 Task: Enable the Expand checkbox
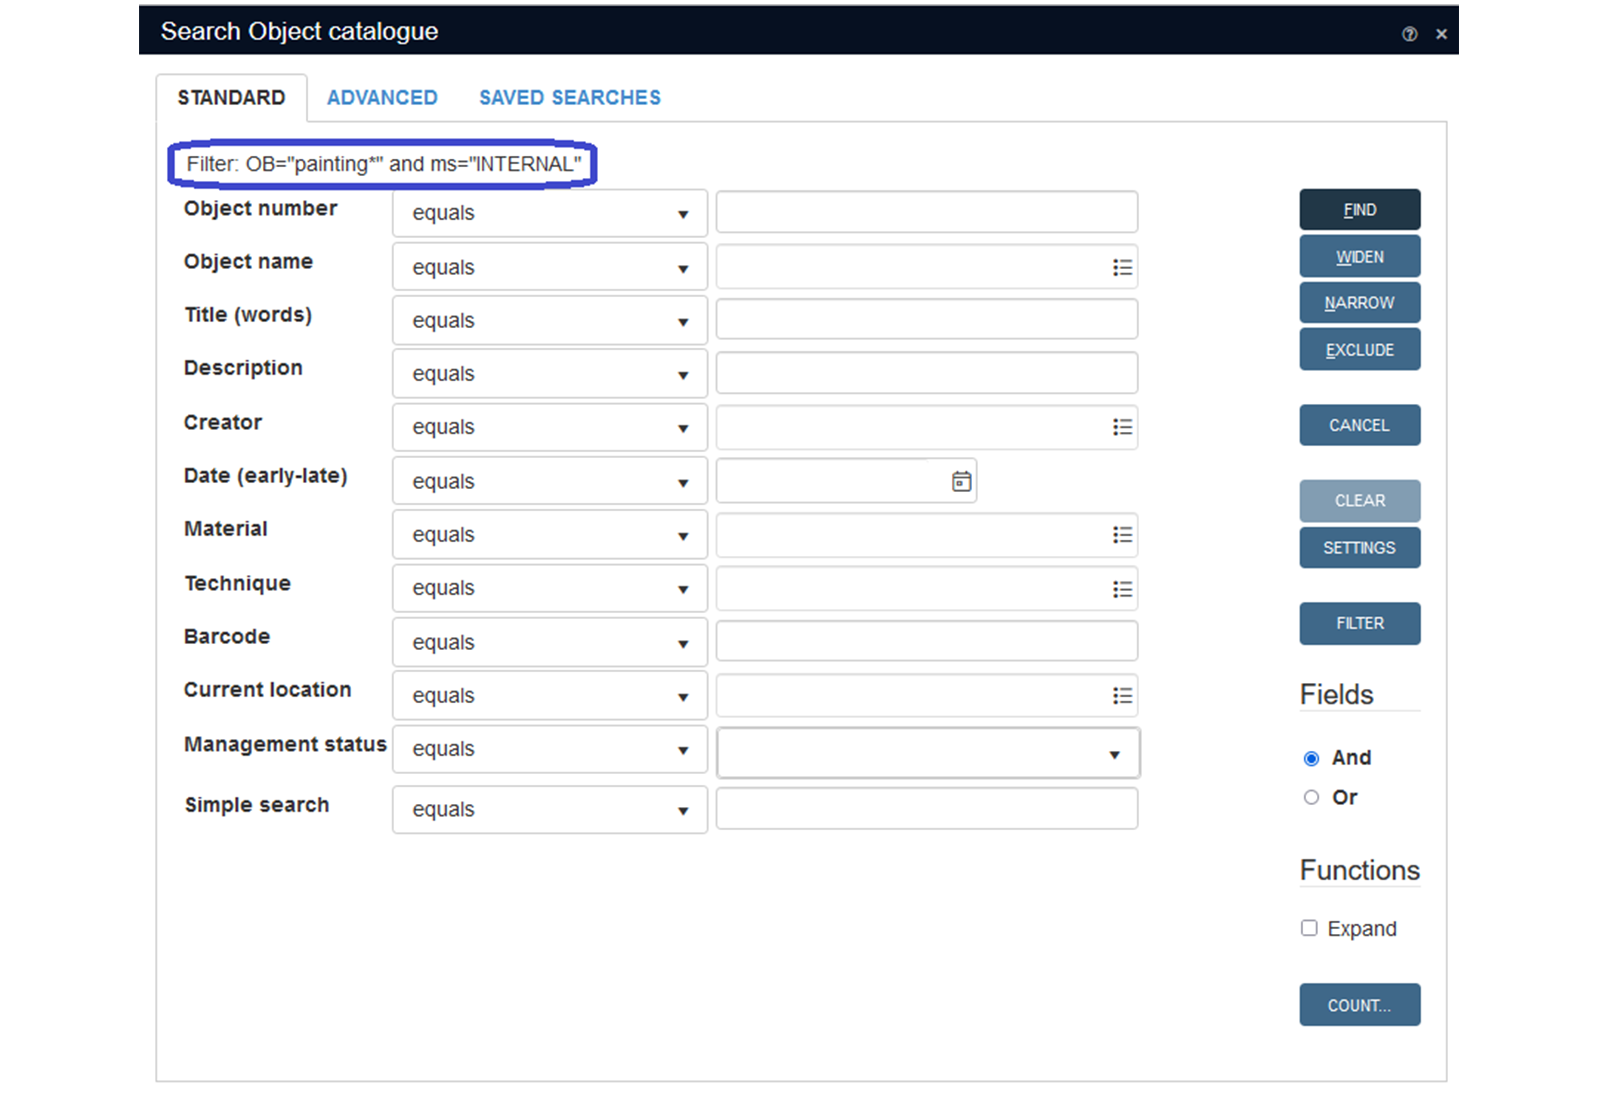(1309, 928)
